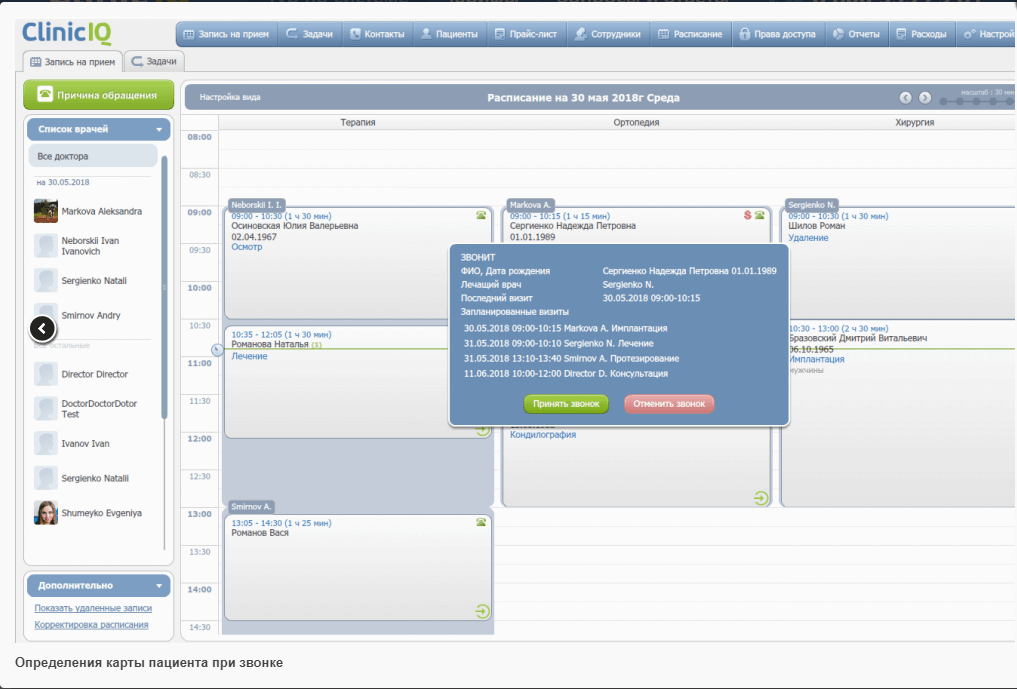Click the phone icon in Осиновская's appointment
This screenshot has width=1017, height=689.
(481, 215)
